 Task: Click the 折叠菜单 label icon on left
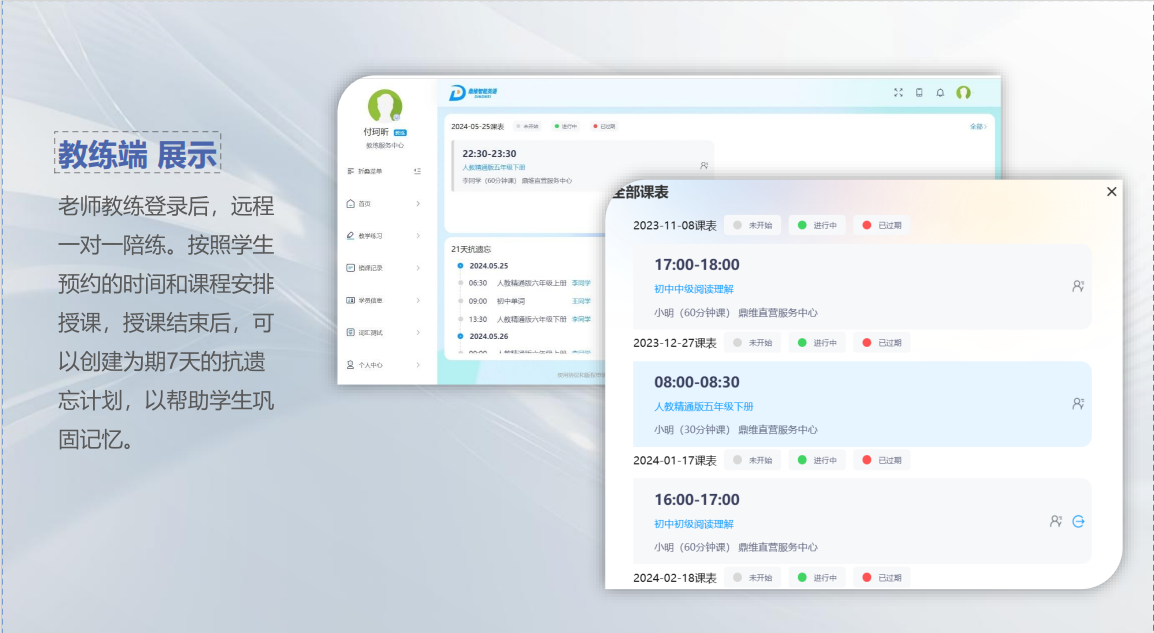350,171
